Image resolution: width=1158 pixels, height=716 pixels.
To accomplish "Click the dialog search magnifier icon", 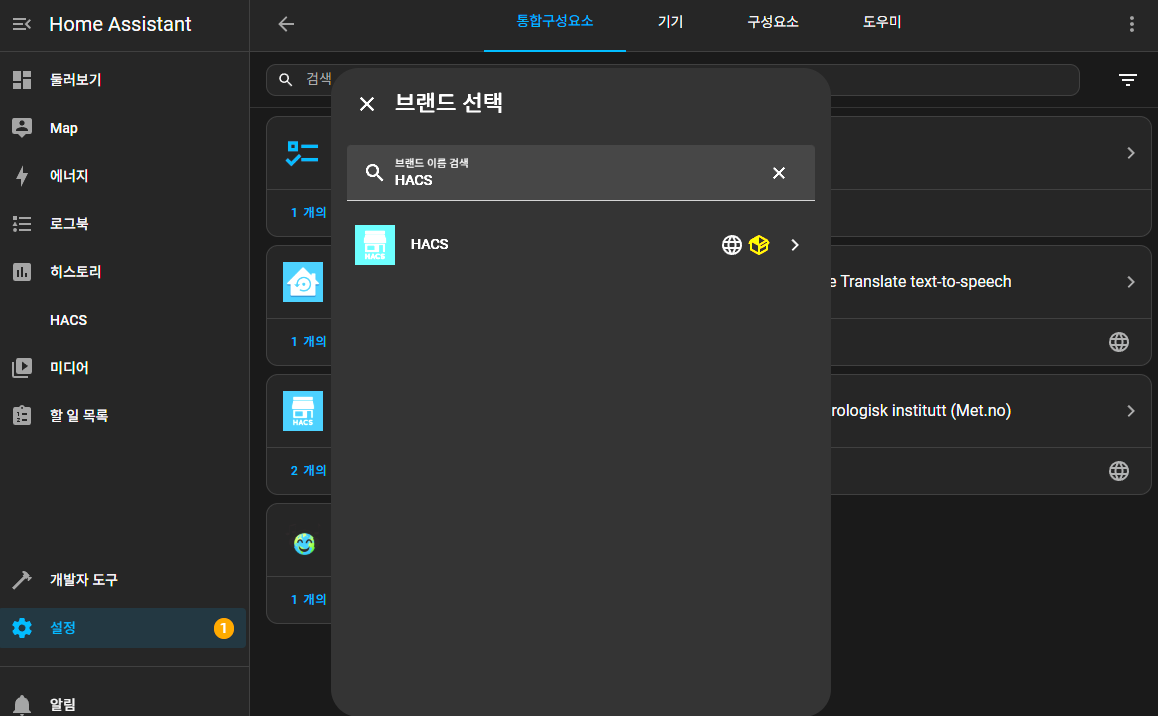I will (x=374, y=173).
